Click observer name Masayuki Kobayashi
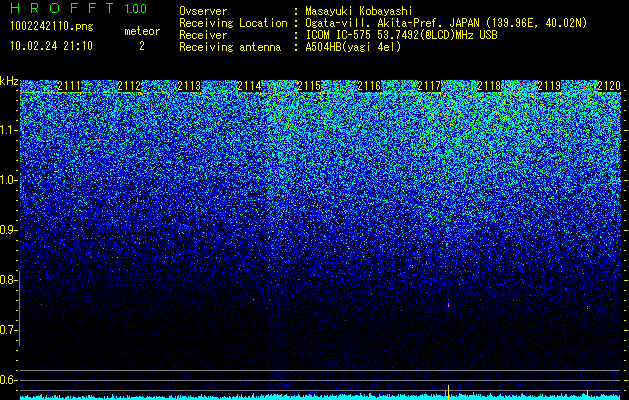This screenshot has height=400, width=629. [x=359, y=11]
